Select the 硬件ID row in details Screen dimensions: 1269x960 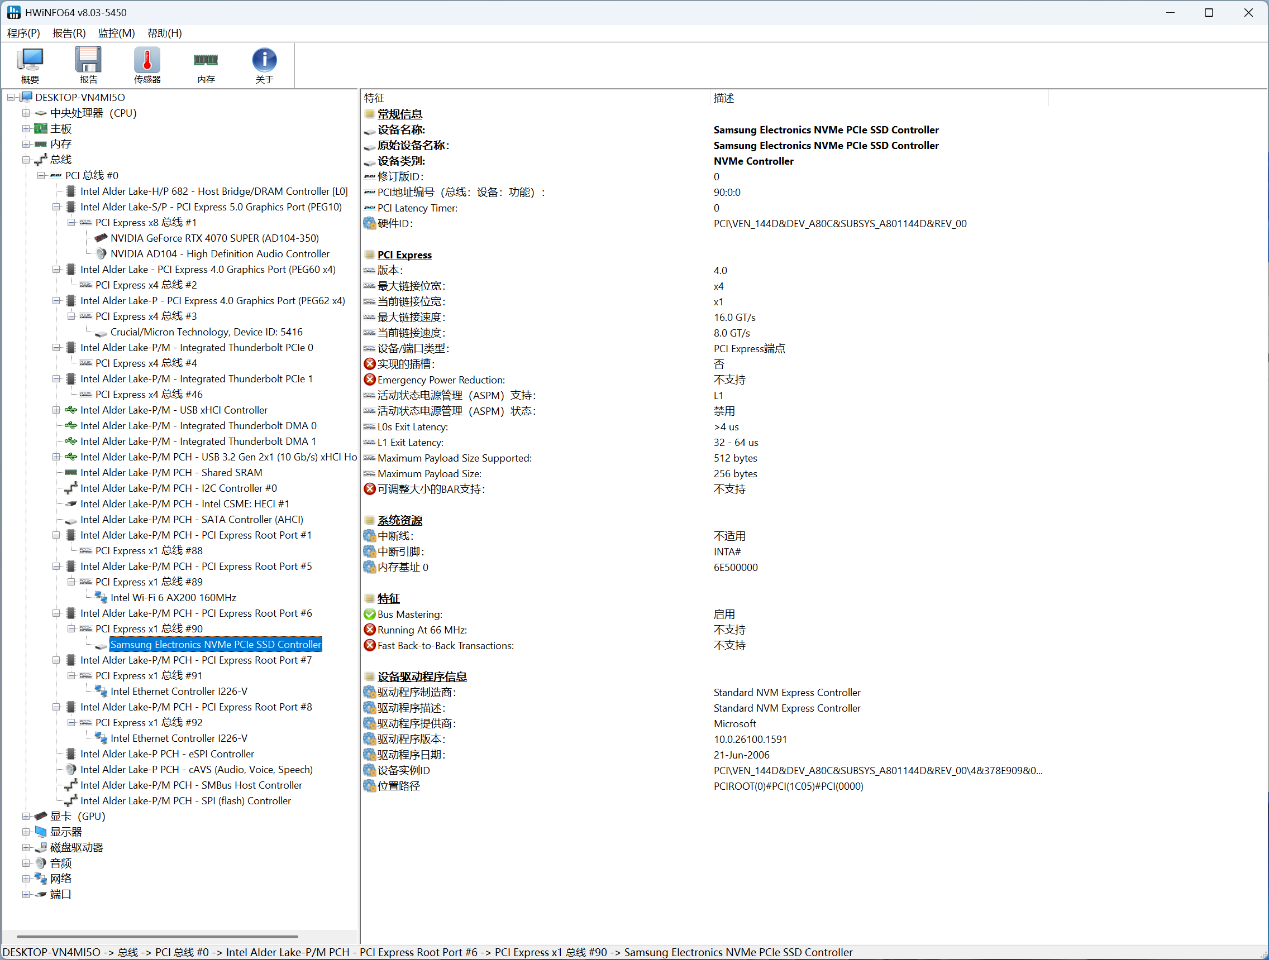pyautogui.click(x=395, y=224)
